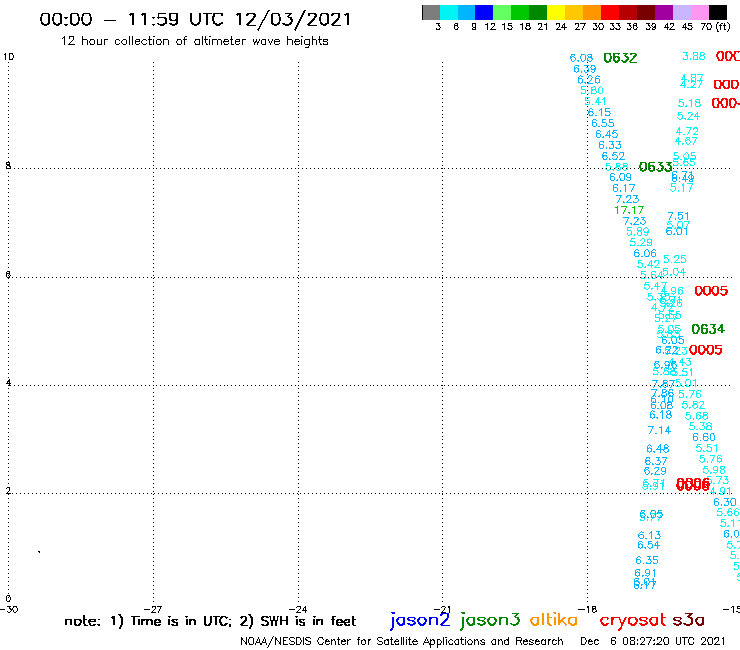The width and height of the screenshot is (740, 650).
Task: Click the wave height value '6.33'
Action: [610, 145]
